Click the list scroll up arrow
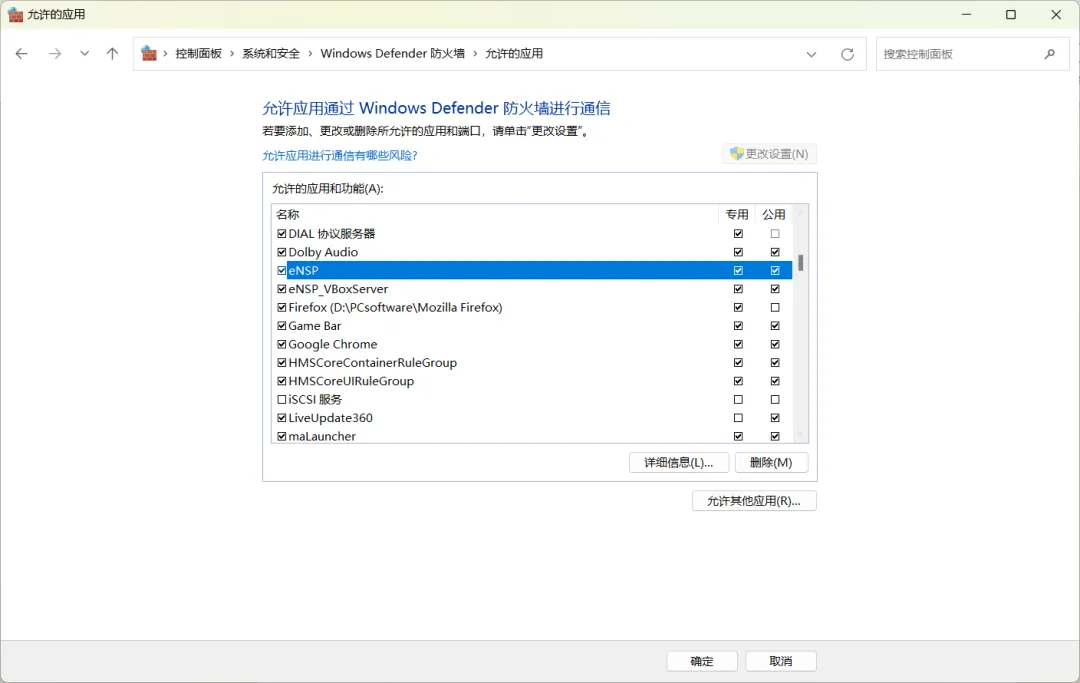Image resolution: width=1080 pixels, height=683 pixels. click(x=800, y=213)
